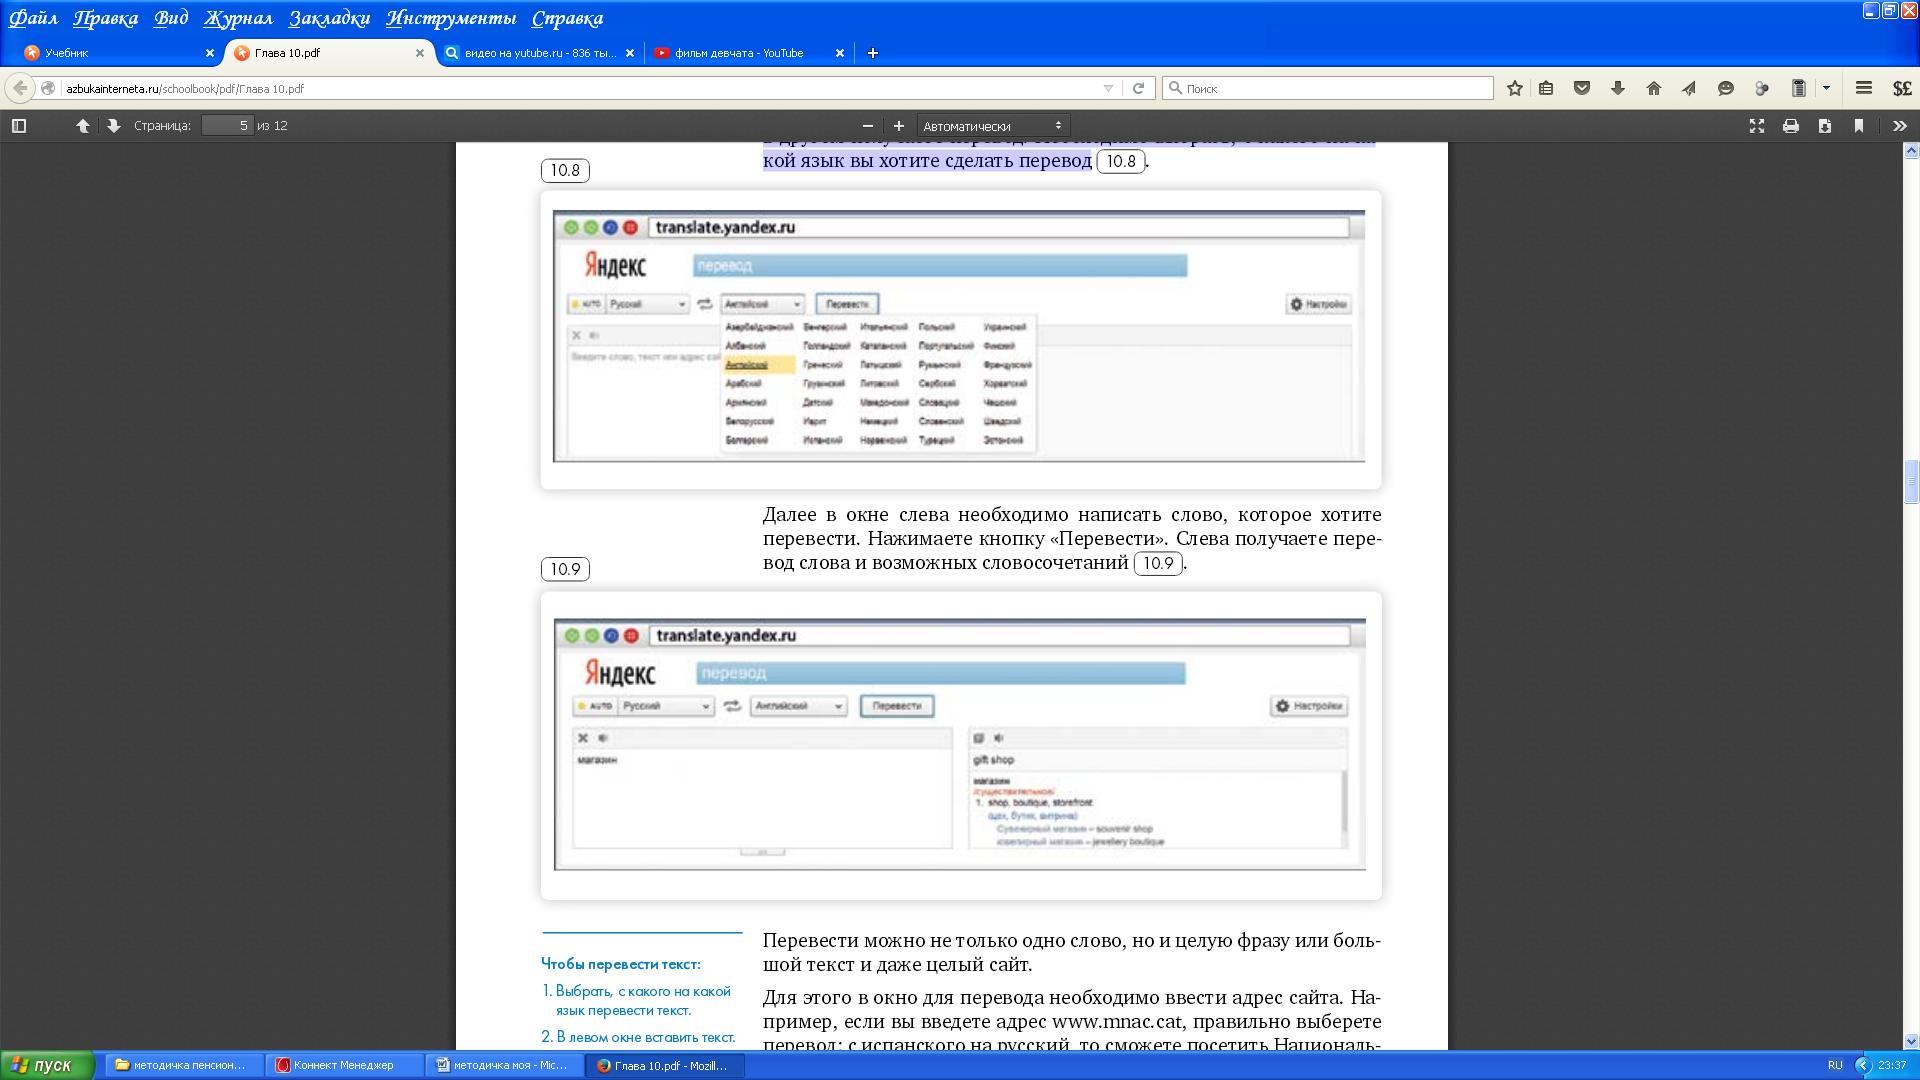Click the 10.9 figure reference label
Viewport: 1920px width, 1080px height.
(x=565, y=569)
